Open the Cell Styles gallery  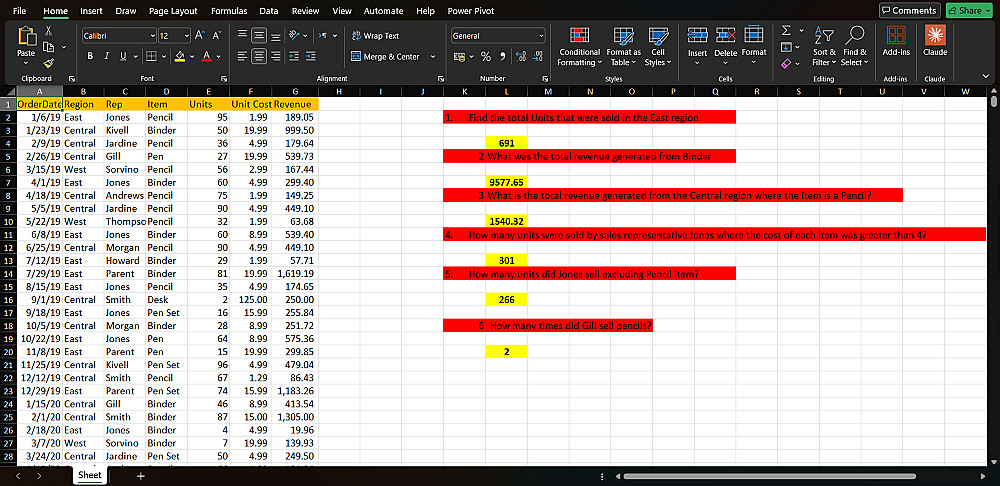tap(658, 46)
